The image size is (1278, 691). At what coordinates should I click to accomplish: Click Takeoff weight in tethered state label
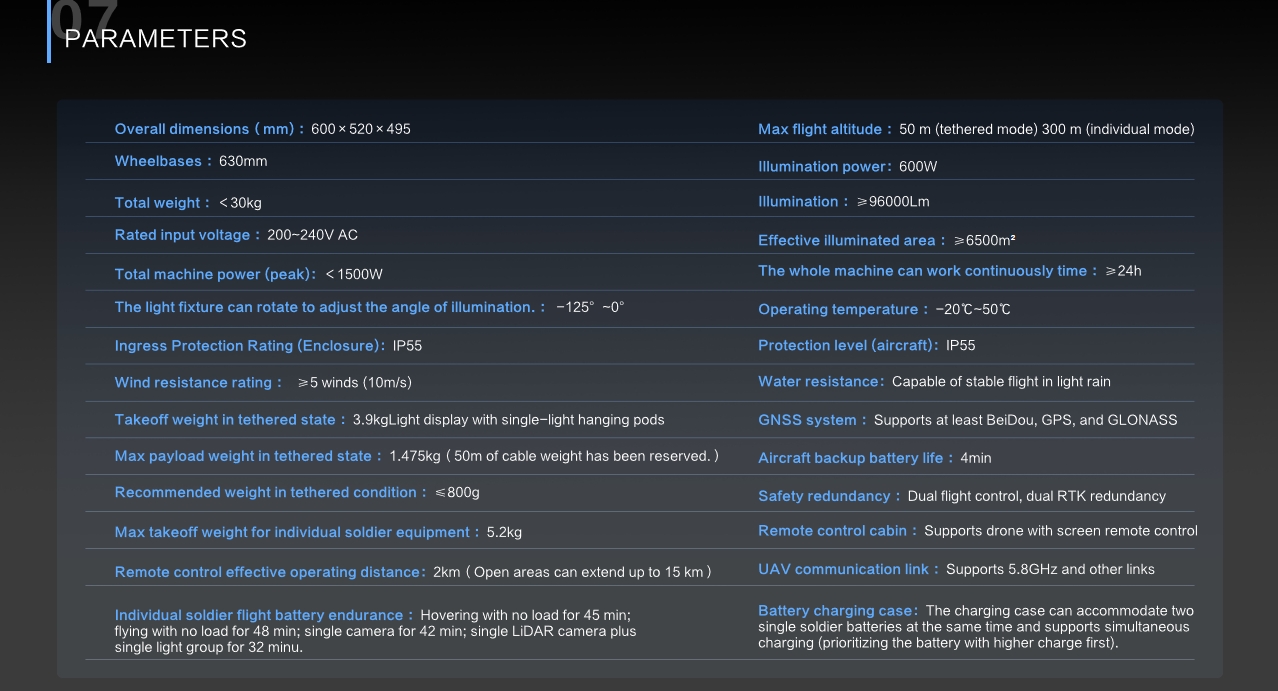pyautogui.click(x=229, y=420)
